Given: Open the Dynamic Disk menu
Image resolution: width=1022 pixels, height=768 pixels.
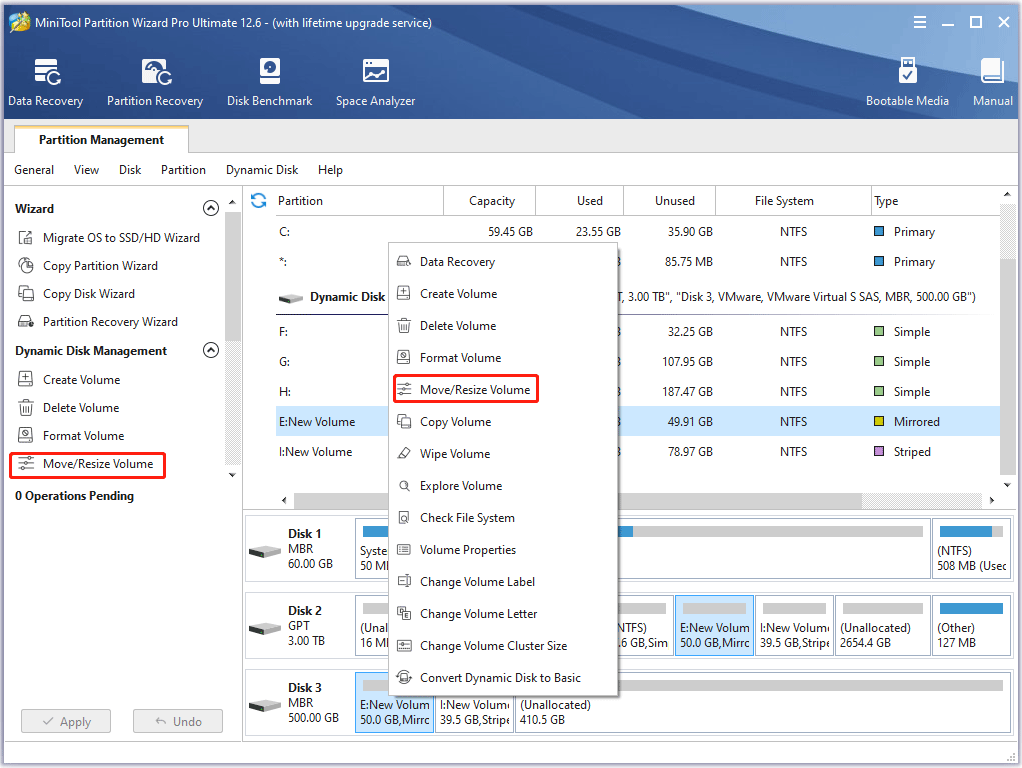Looking at the screenshot, I should [262, 170].
